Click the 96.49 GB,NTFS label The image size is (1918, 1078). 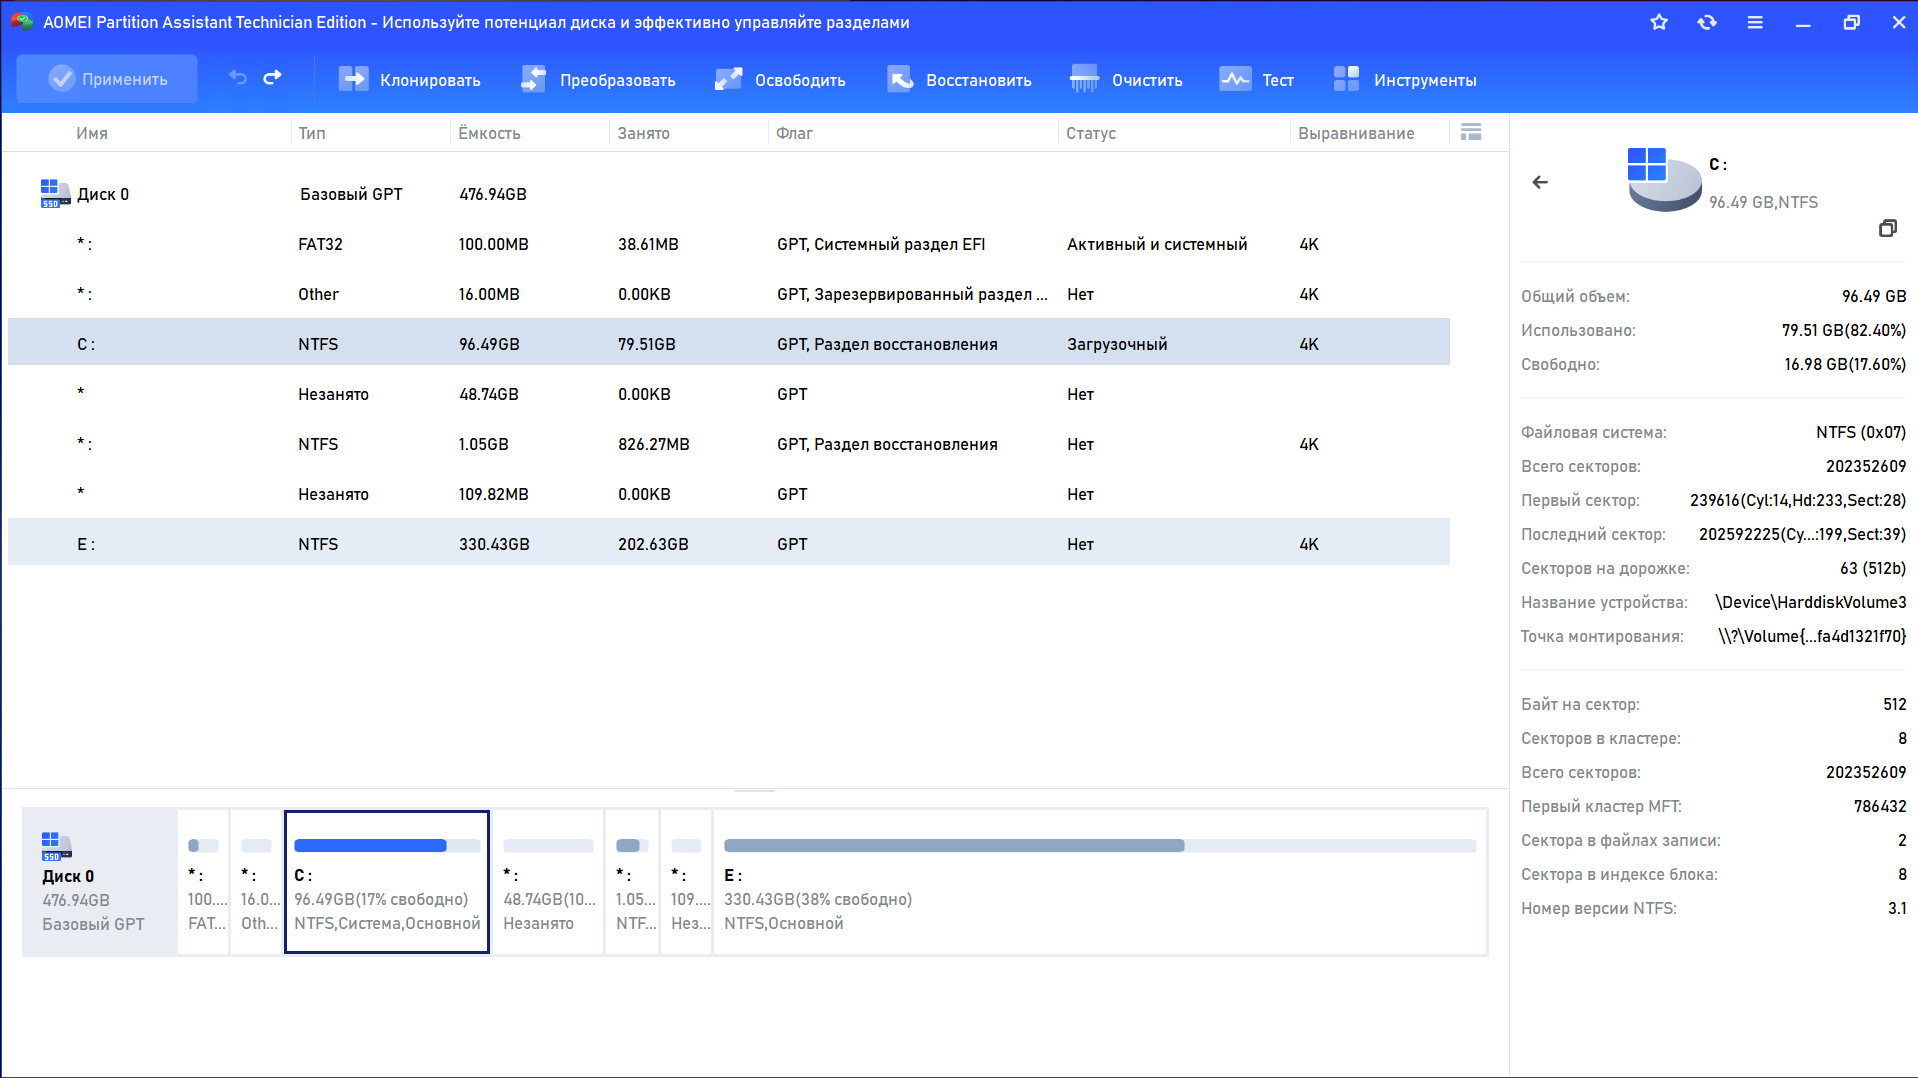pos(1763,202)
